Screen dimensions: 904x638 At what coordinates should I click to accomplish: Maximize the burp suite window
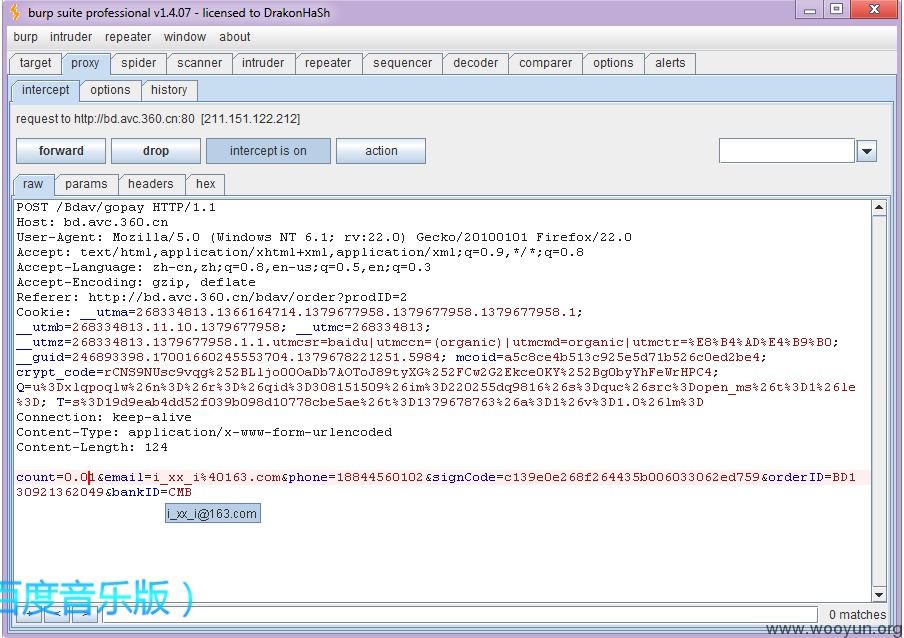tap(837, 10)
